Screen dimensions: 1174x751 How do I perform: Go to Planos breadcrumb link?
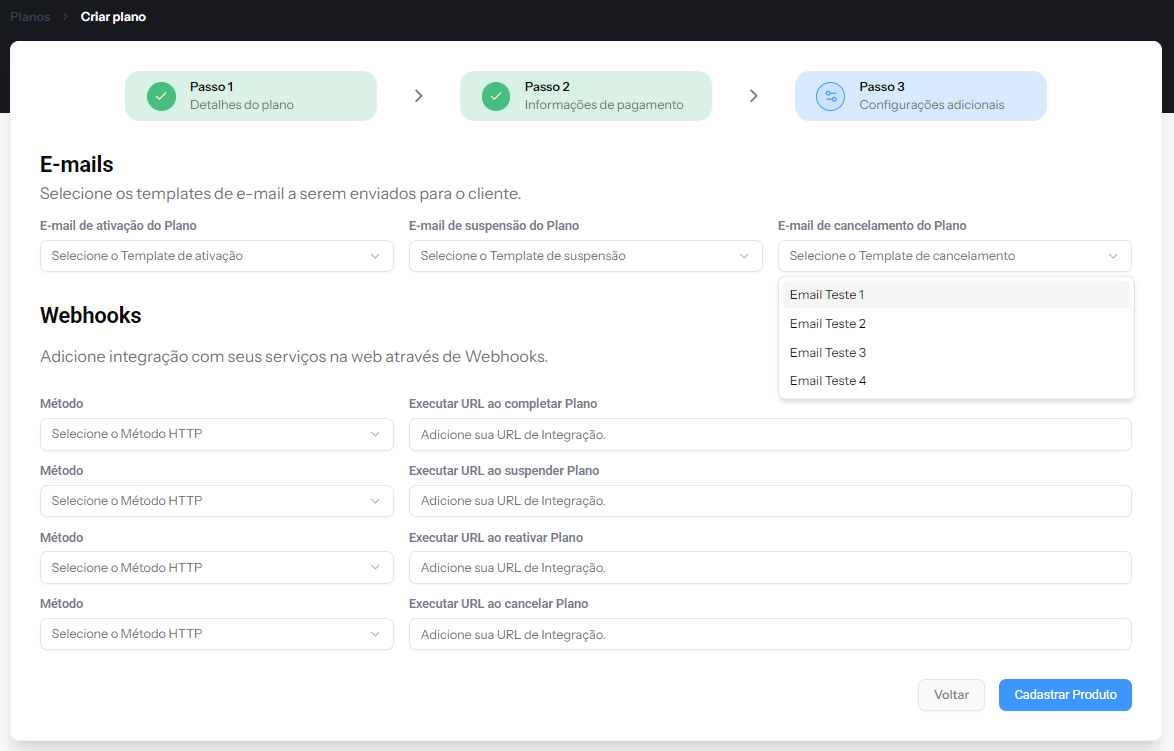pos(30,17)
